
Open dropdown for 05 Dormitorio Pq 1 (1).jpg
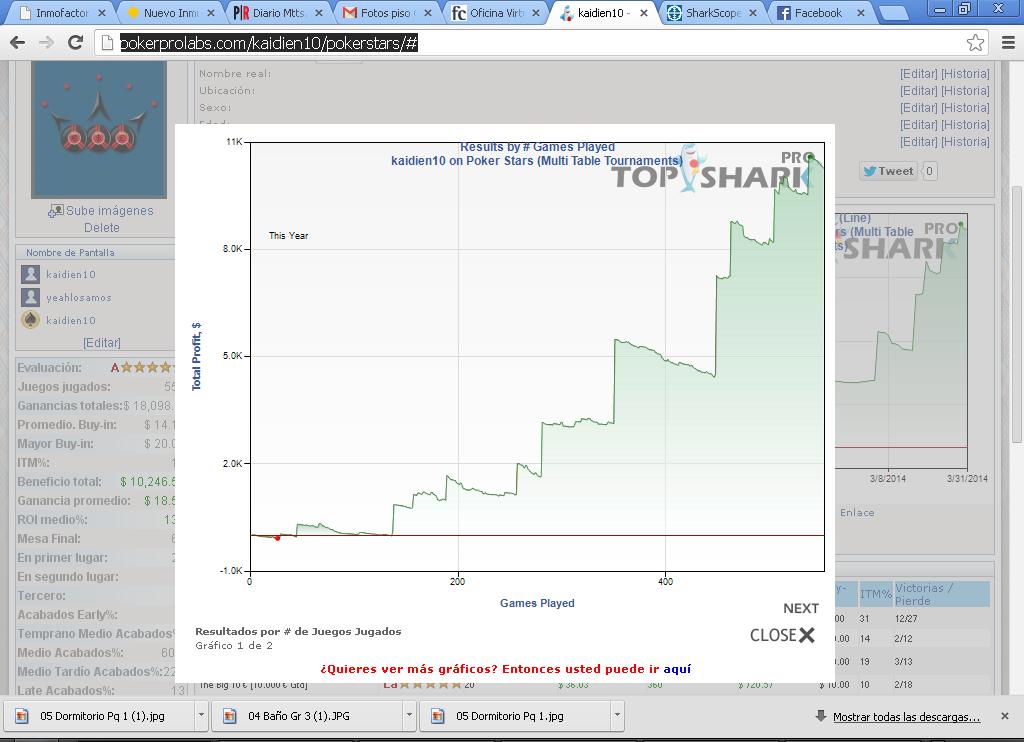tap(201, 715)
